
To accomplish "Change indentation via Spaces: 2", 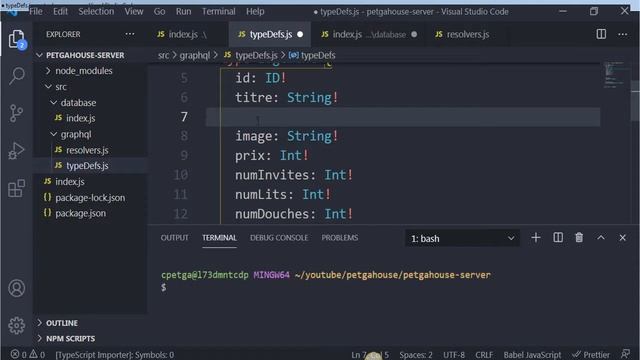I will (x=416, y=354).
